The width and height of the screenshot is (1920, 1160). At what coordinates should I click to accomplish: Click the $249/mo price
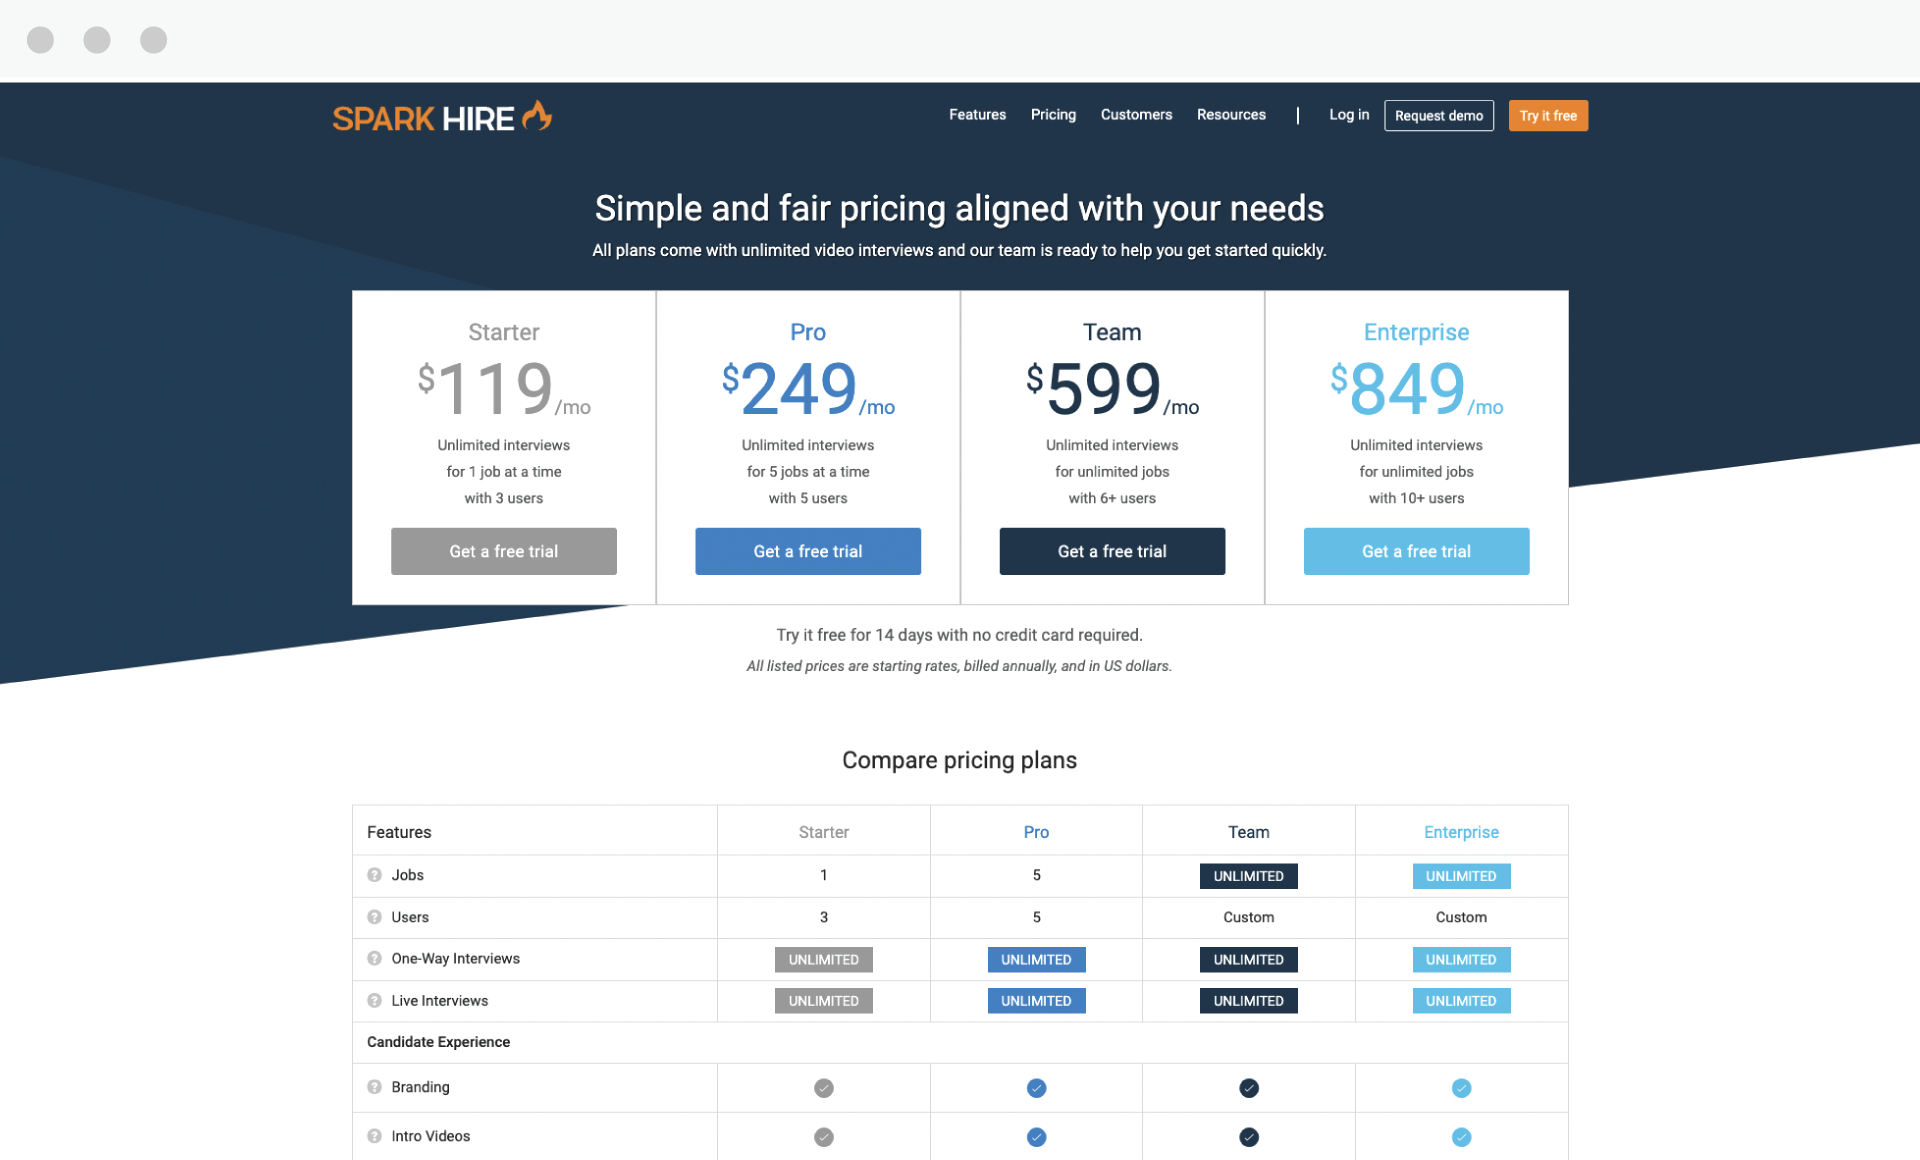[x=808, y=389]
